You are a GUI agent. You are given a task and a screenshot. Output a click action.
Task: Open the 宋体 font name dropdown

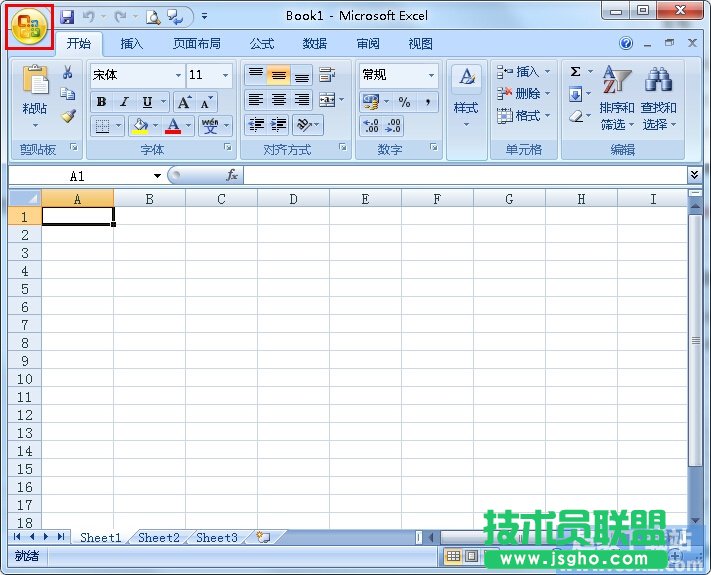[178, 75]
